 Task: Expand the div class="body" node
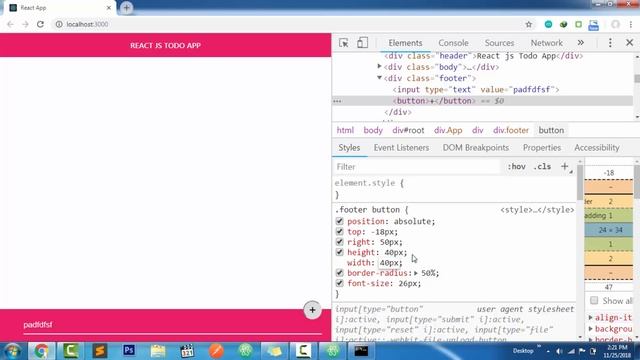380,66
